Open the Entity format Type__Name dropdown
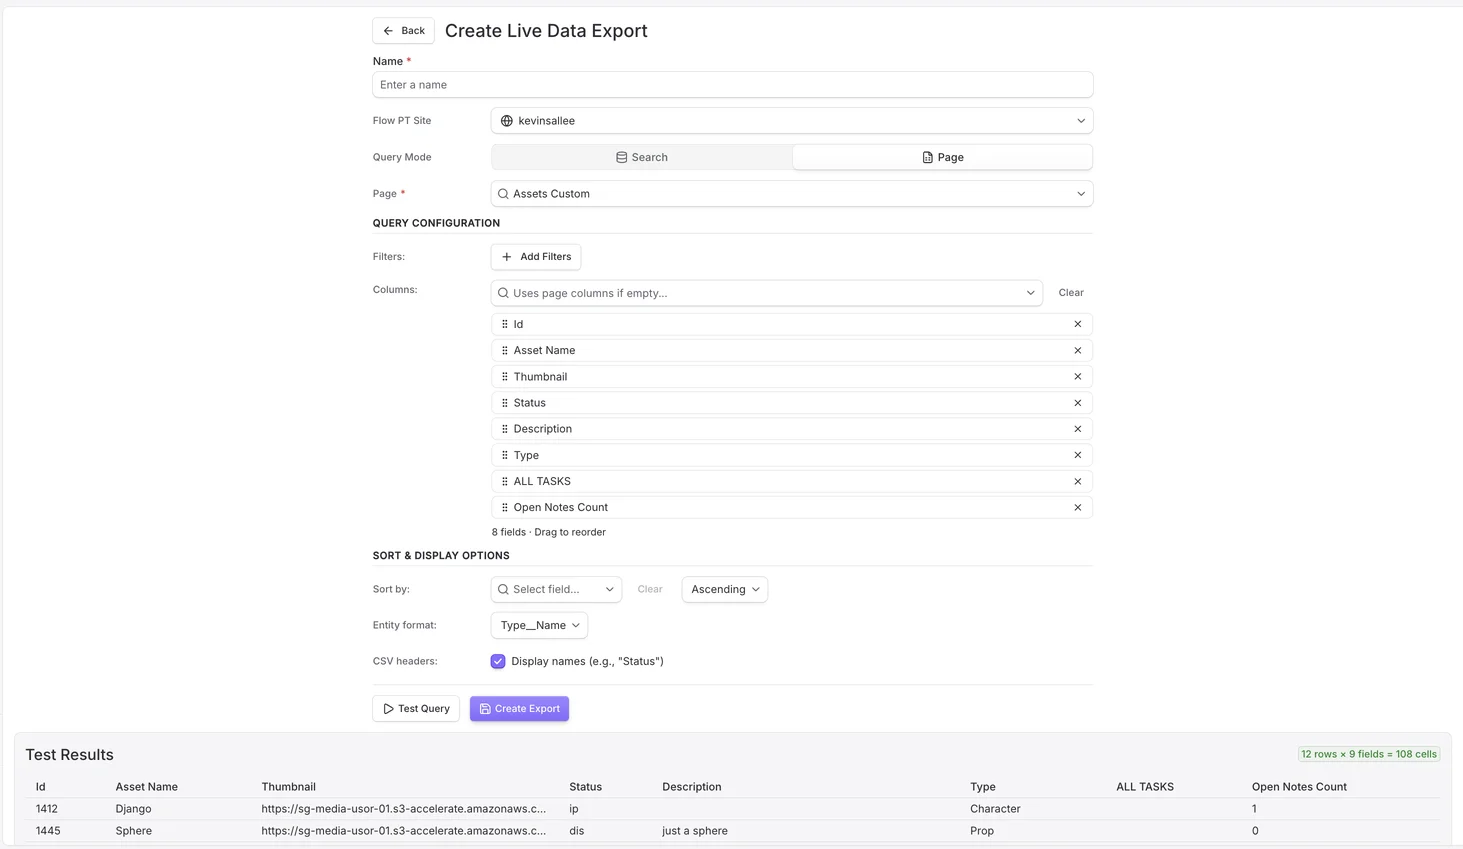This screenshot has width=1463, height=849. pyautogui.click(x=538, y=625)
